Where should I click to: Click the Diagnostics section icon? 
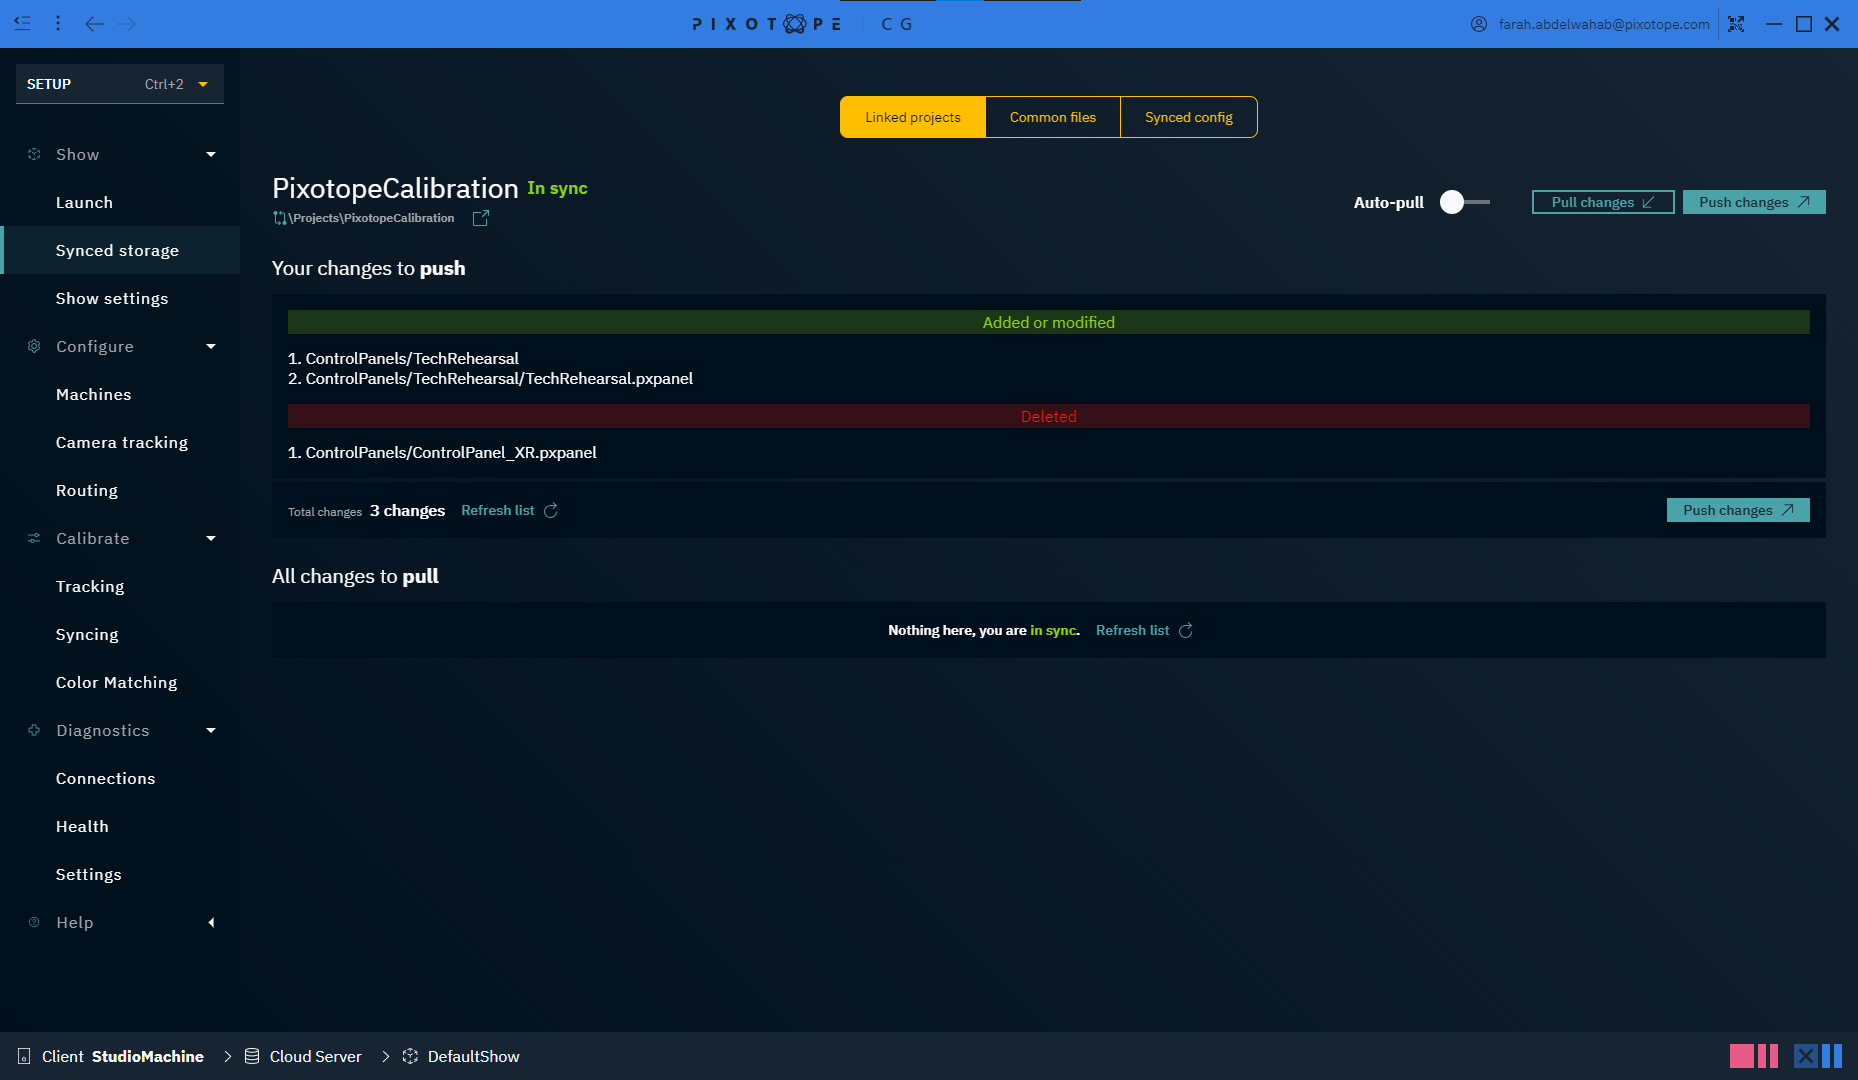34,730
